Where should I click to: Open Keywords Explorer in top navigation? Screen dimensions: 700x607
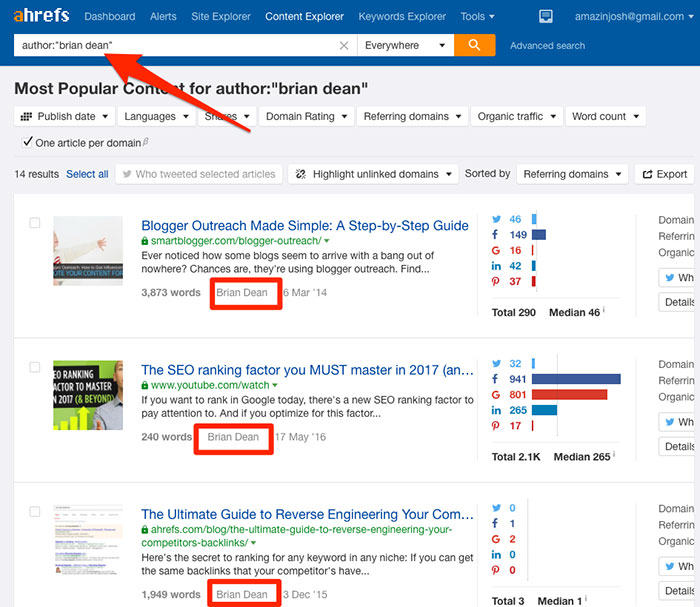(x=402, y=17)
